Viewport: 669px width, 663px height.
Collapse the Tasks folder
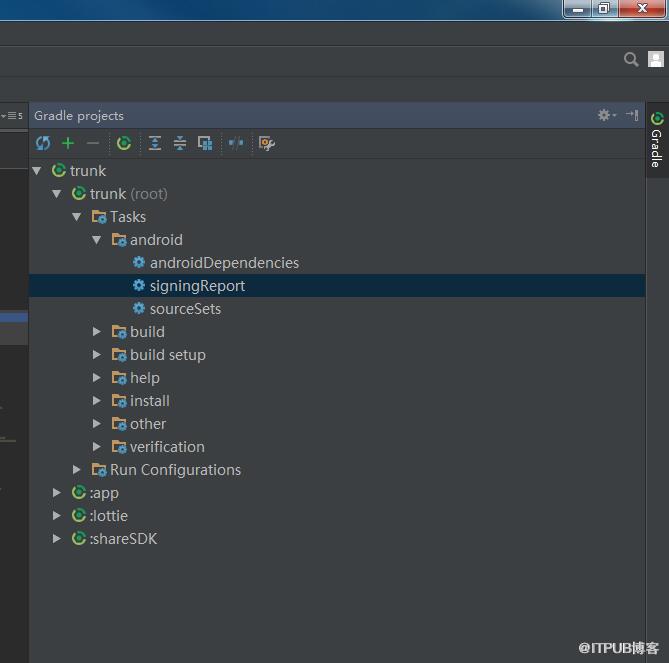point(77,217)
